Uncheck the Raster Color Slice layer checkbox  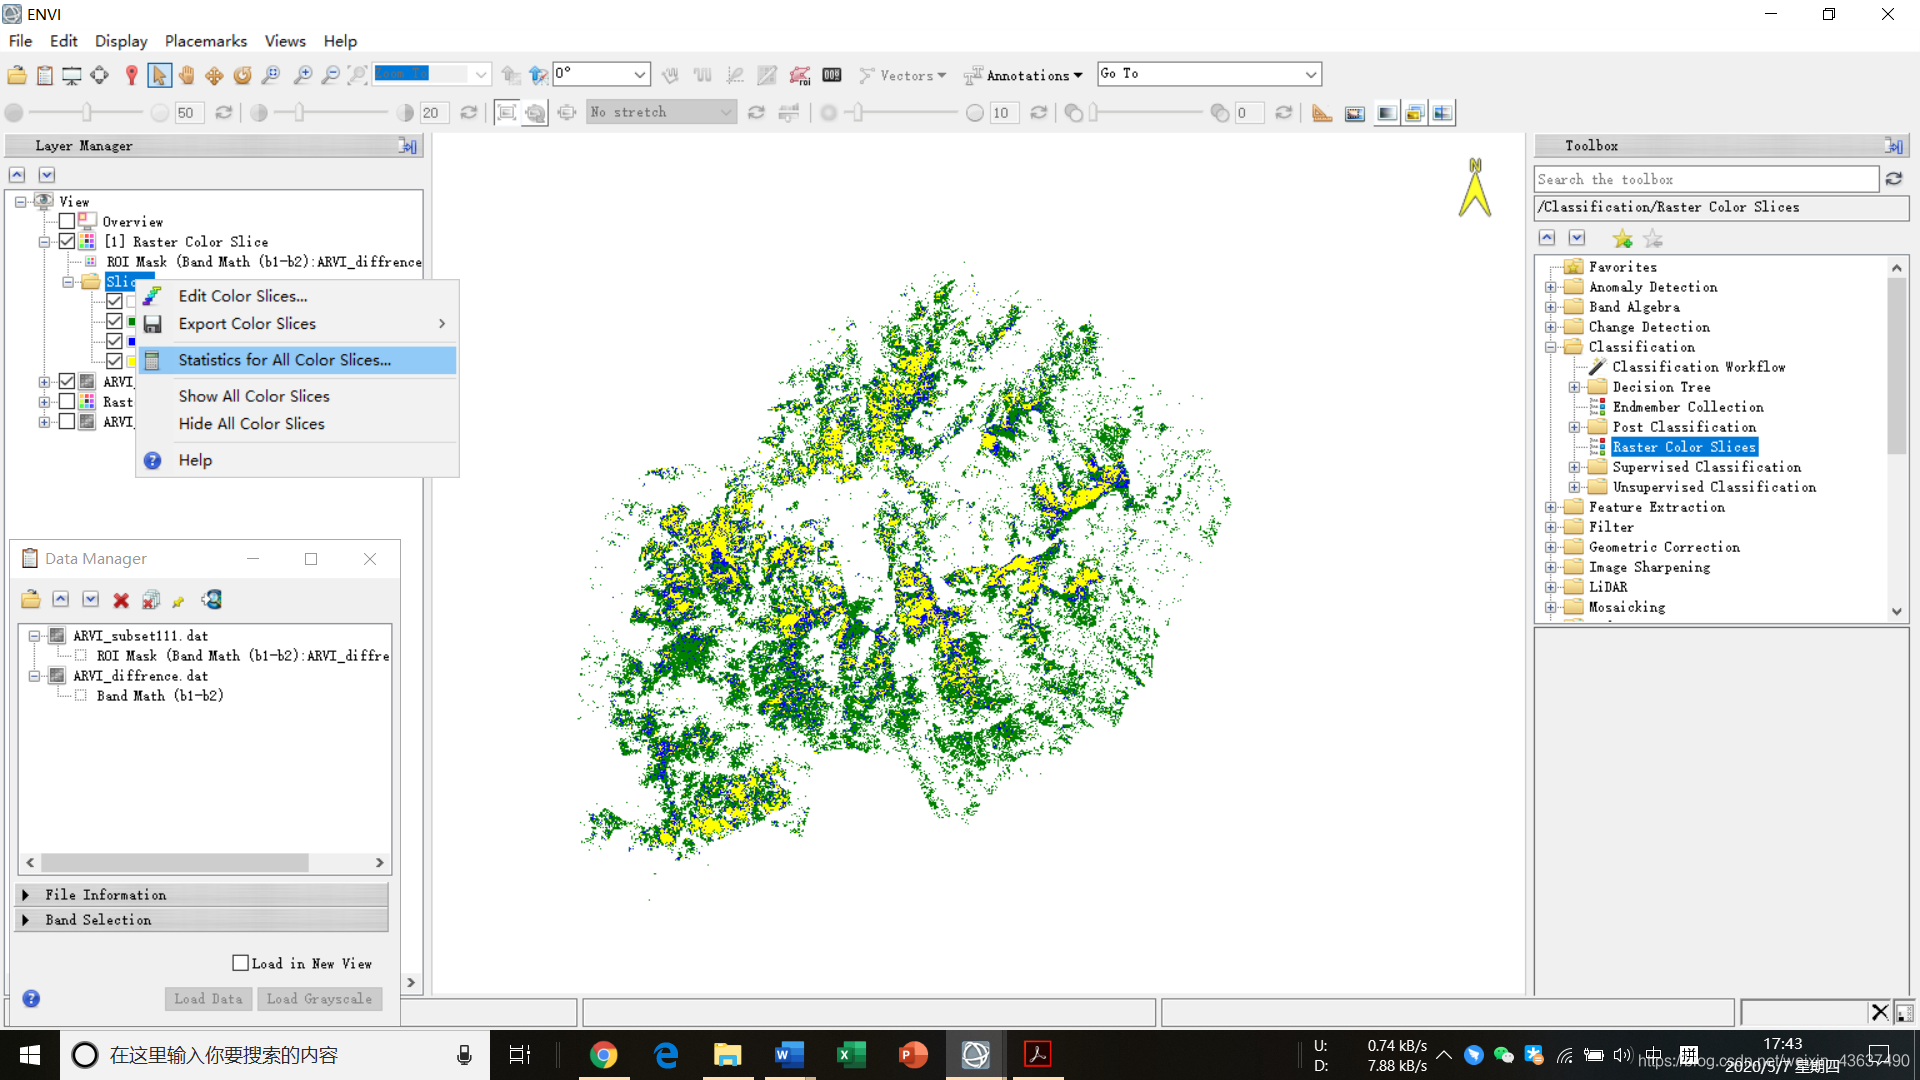(67, 241)
